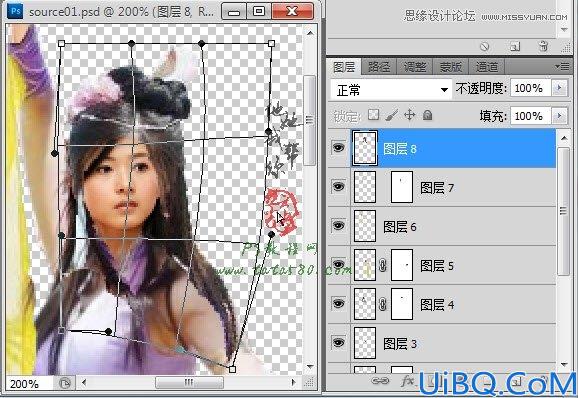
Task: Select 图层 4 layer thumbnail
Action: coord(365,304)
